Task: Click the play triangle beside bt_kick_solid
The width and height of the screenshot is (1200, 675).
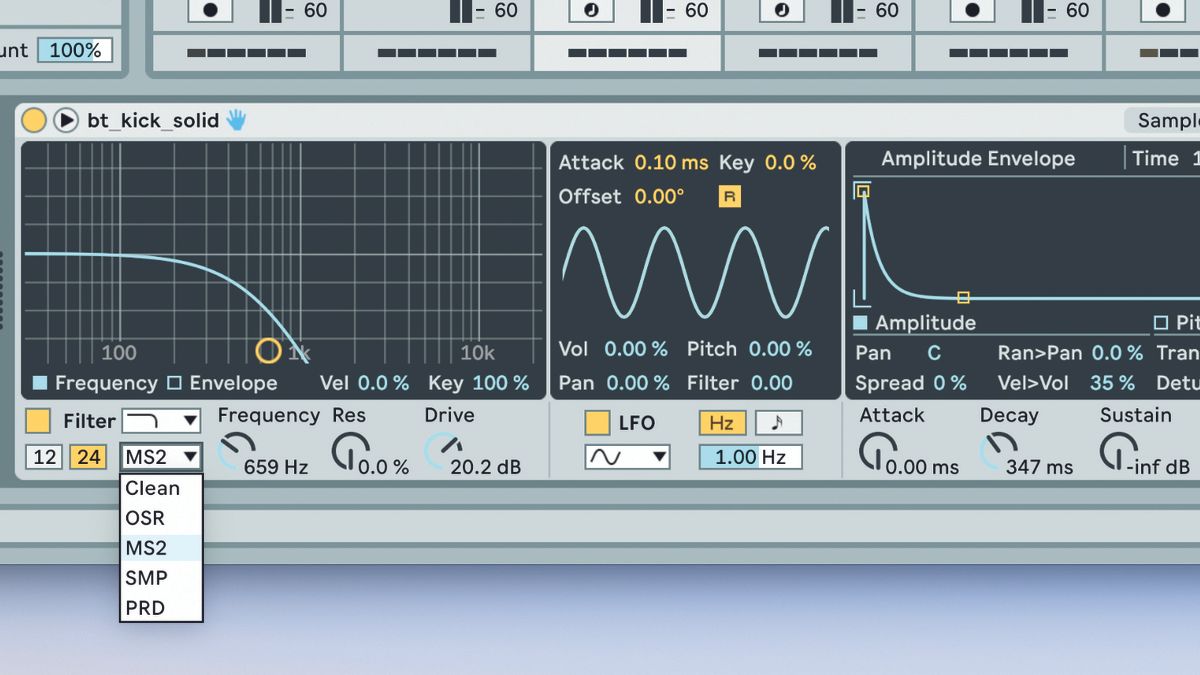Action: pos(66,119)
